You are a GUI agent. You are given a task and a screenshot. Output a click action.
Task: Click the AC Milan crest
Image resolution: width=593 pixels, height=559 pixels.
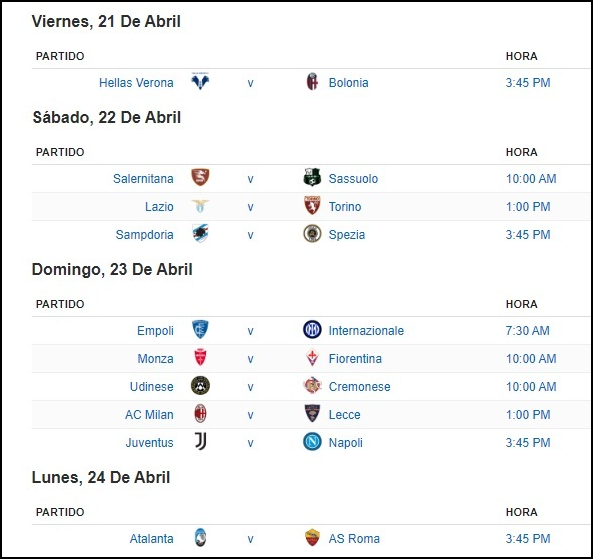coord(200,413)
